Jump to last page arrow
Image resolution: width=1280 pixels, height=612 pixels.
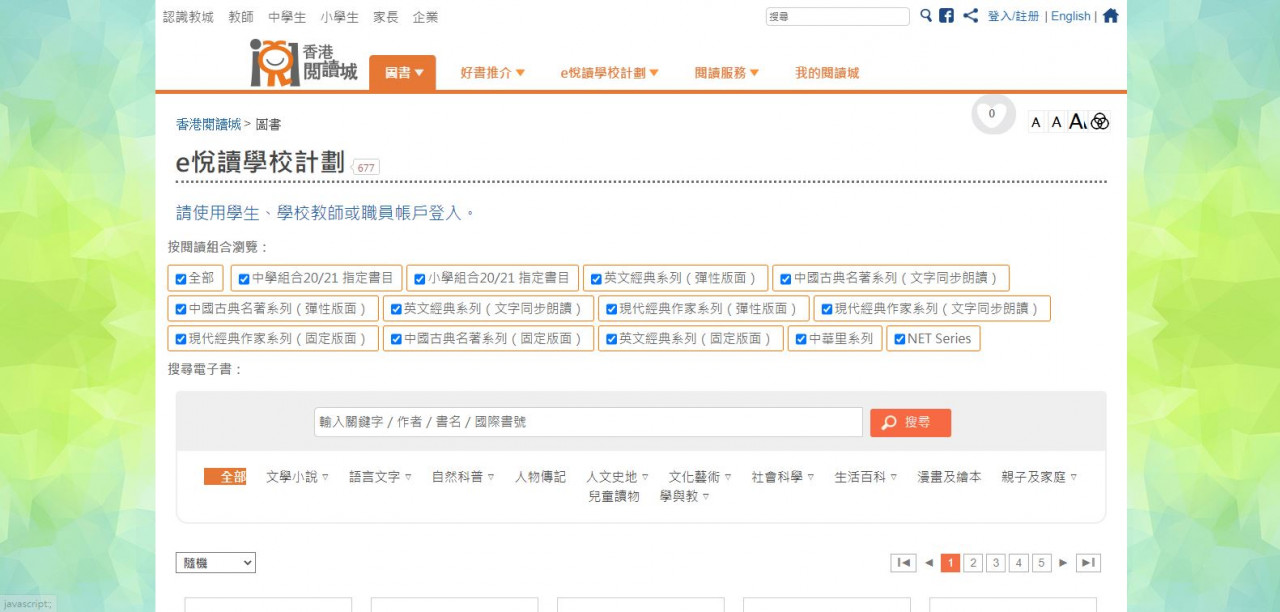click(1088, 563)
